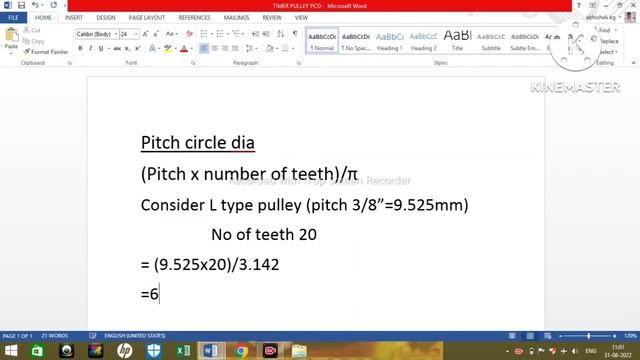Switch to Read Mode view
The width and height of the screenshot is (640, 360).
coord(512,336)
